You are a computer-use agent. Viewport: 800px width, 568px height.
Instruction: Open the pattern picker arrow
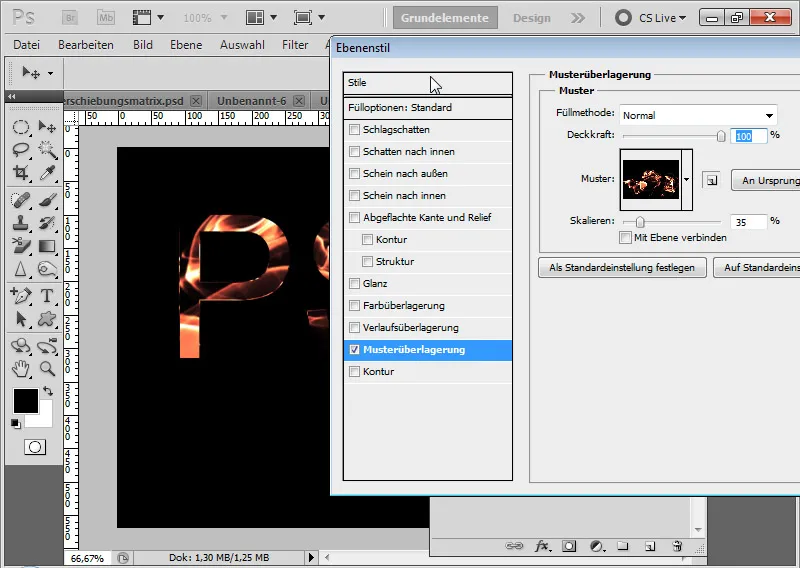687,180
